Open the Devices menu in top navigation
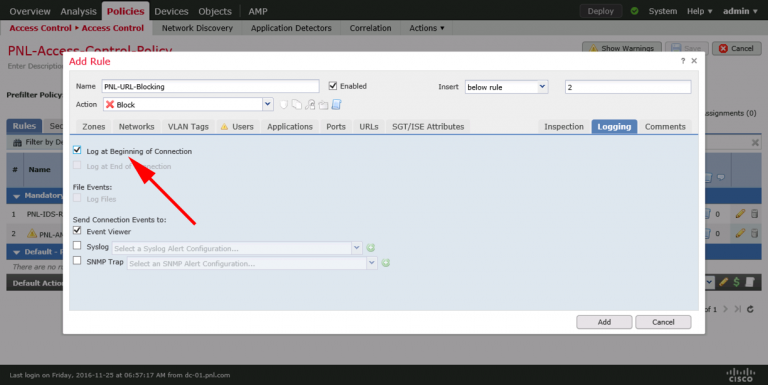Viewport: 768px width, 385px height. pos(171,11)
